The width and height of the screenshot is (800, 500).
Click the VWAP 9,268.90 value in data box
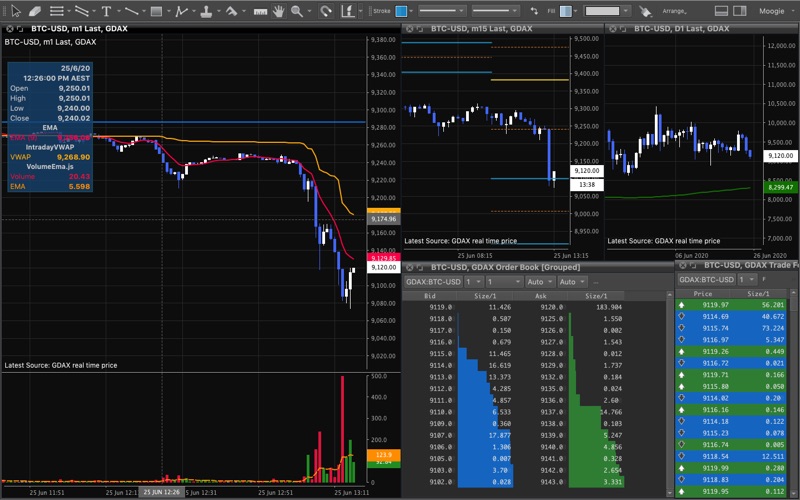tap(73, 157)
